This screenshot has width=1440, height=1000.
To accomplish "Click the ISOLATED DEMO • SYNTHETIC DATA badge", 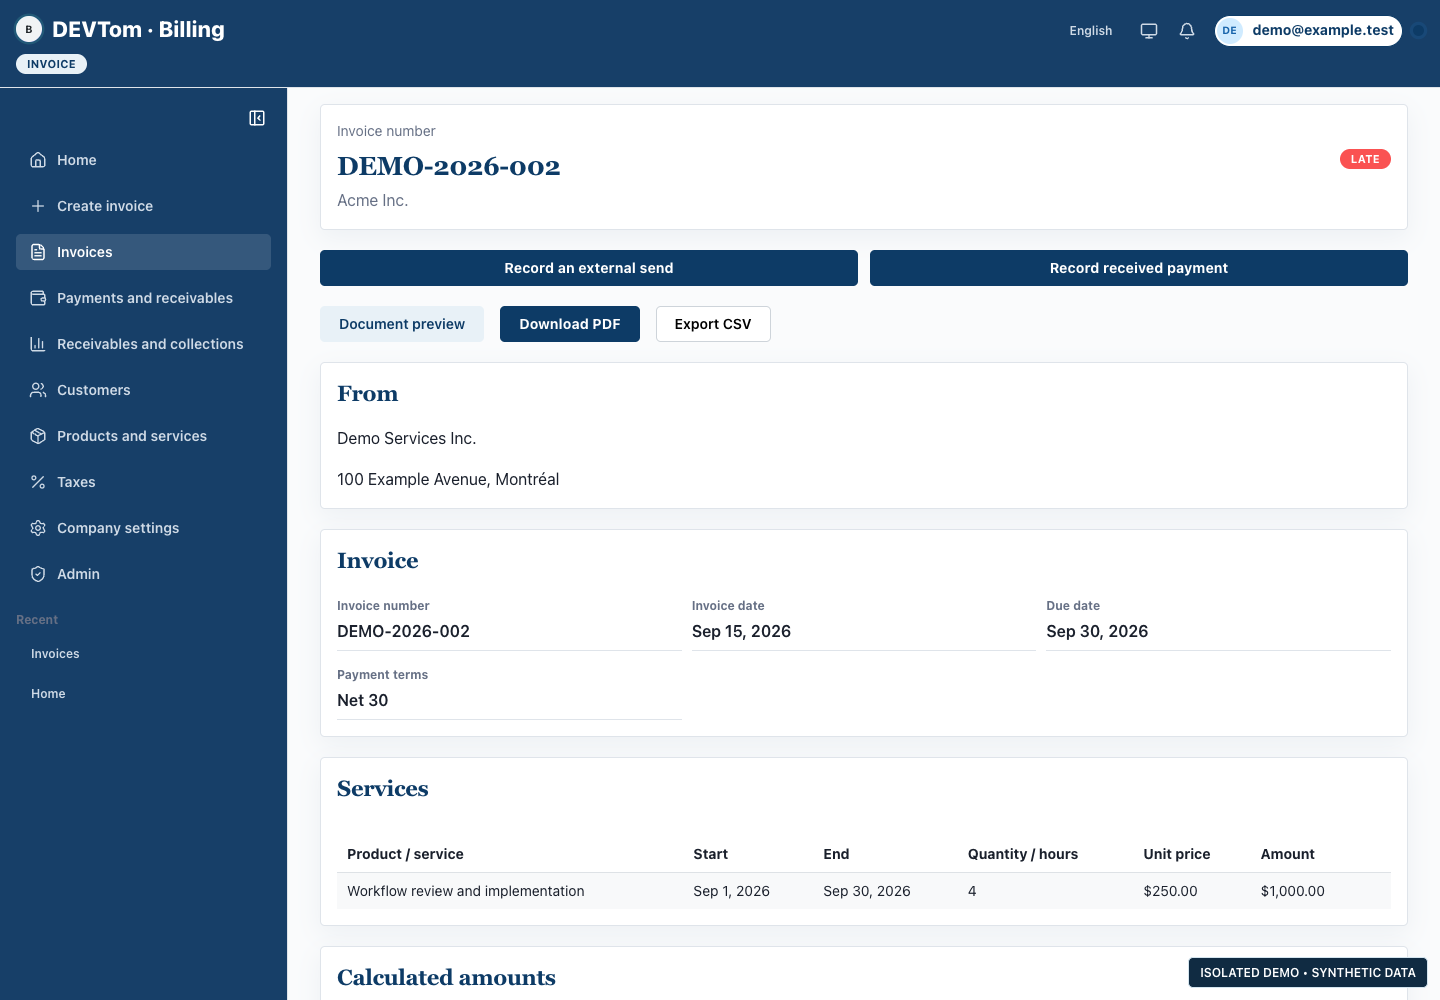I will click(x=1308, y=973).
